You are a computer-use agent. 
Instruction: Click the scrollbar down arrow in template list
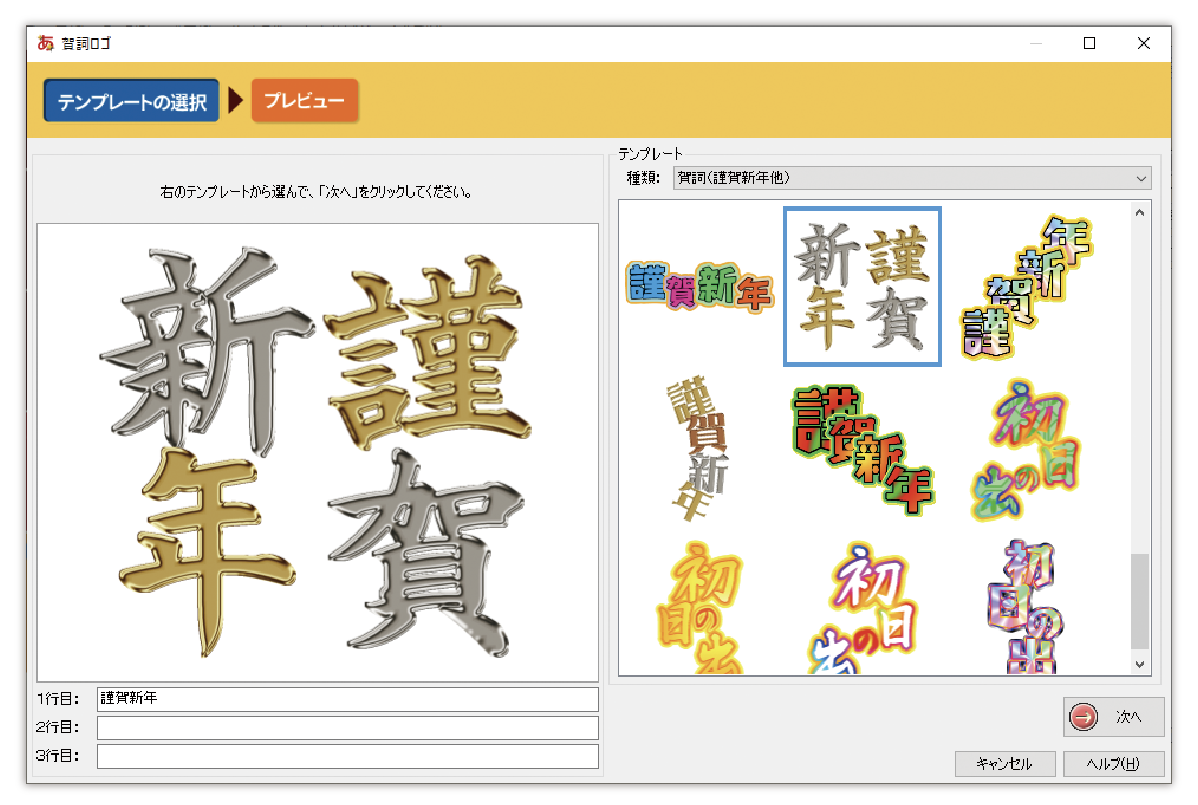[x=1140, y=663]
